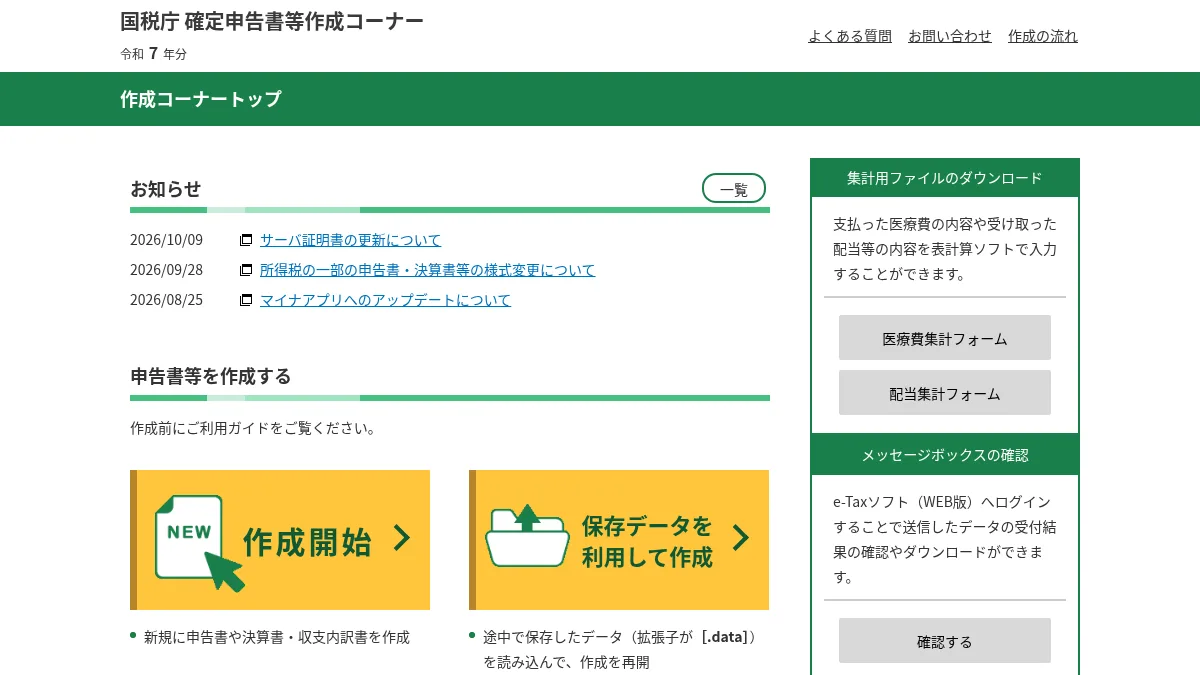Image resolution: width=1200 pixels, height=675 pixels.
Task: Click 申告書等を作成する section heading
Action: click(x=211, y=376)
